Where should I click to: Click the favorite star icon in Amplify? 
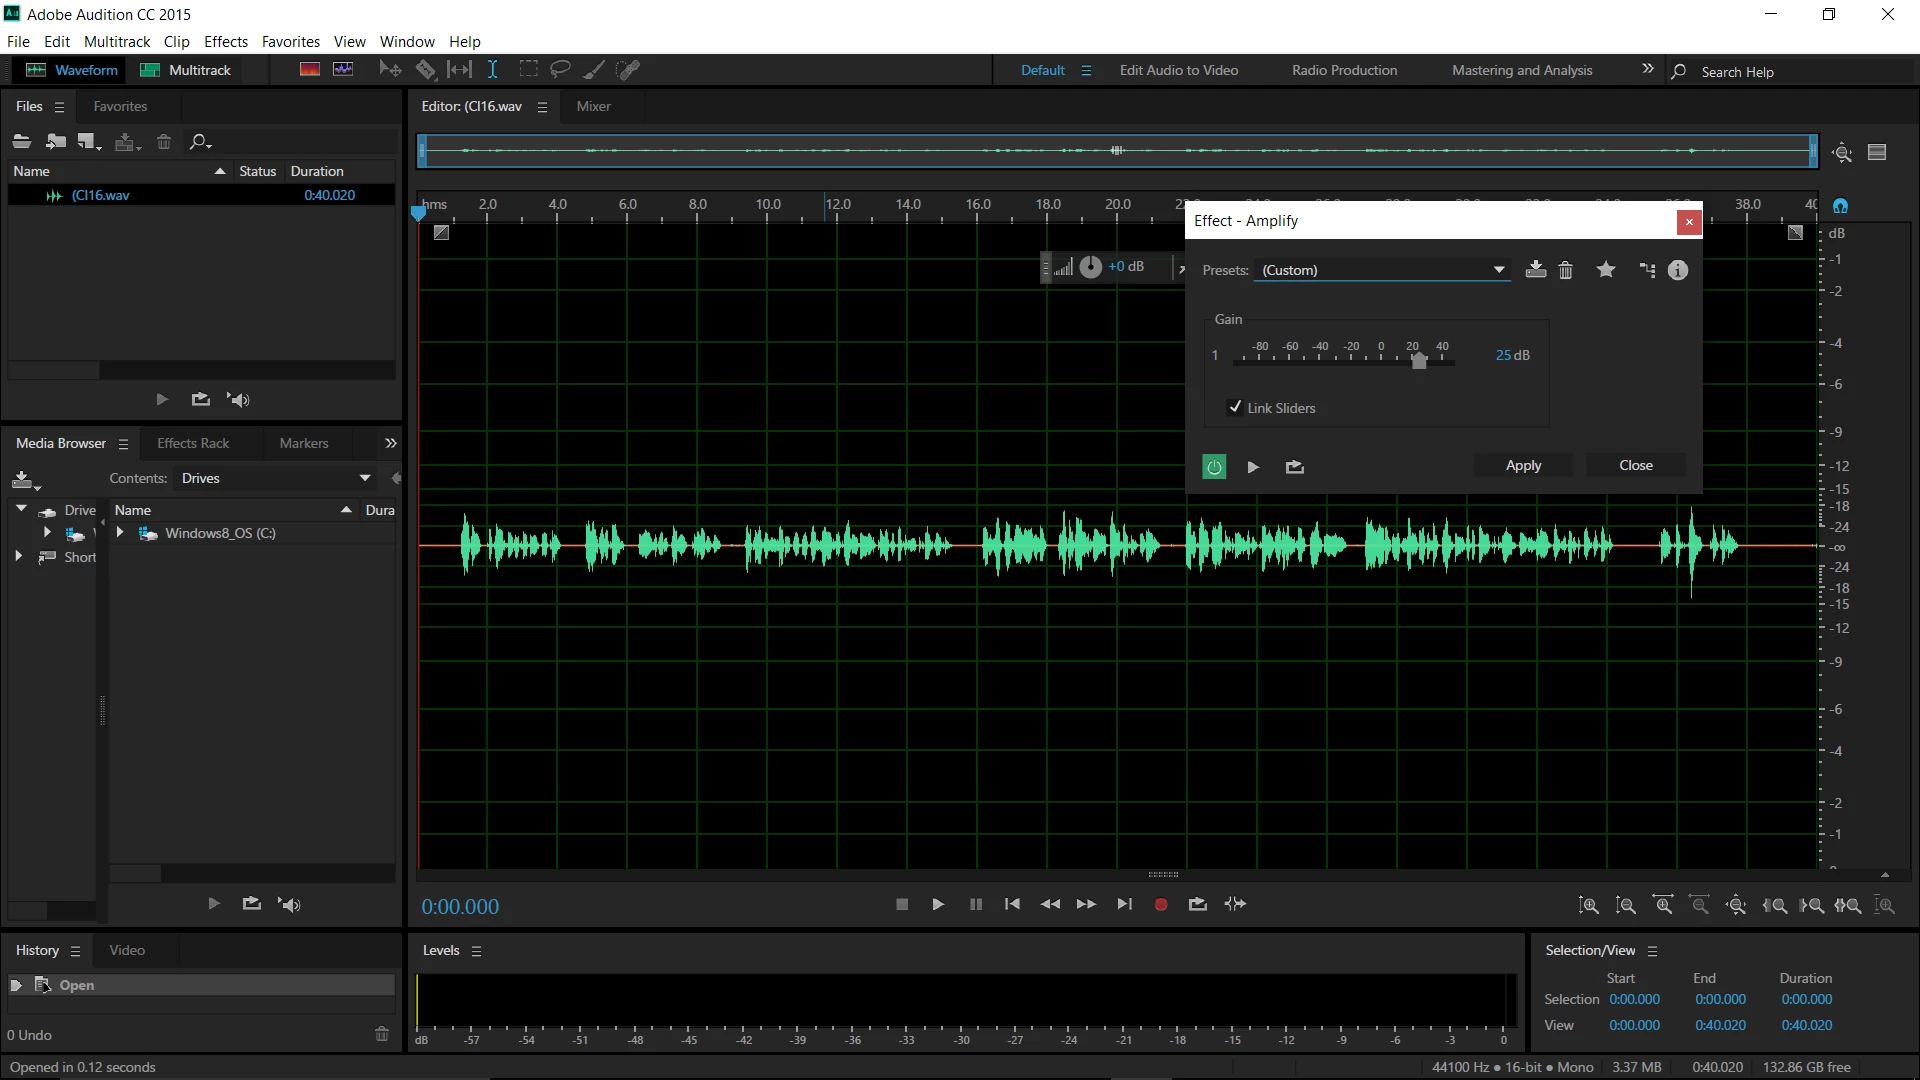click(x=1606, y=270)
